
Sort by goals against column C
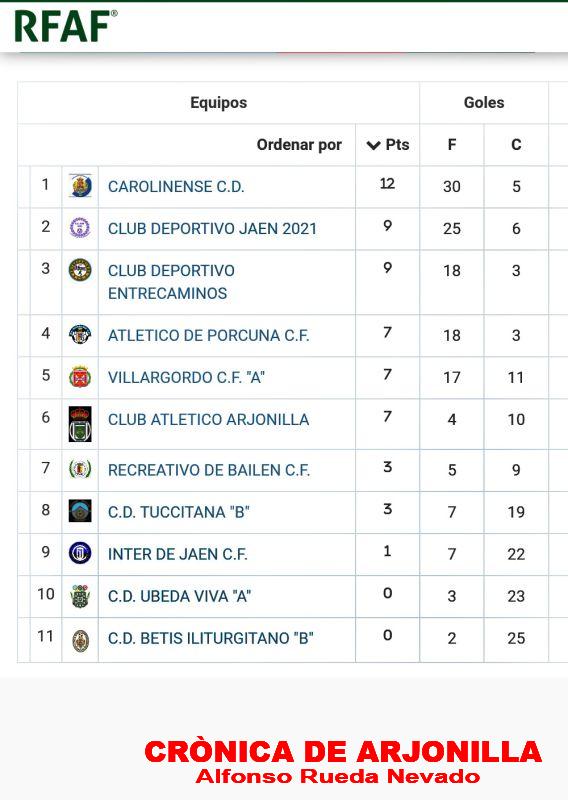(516, 144)
